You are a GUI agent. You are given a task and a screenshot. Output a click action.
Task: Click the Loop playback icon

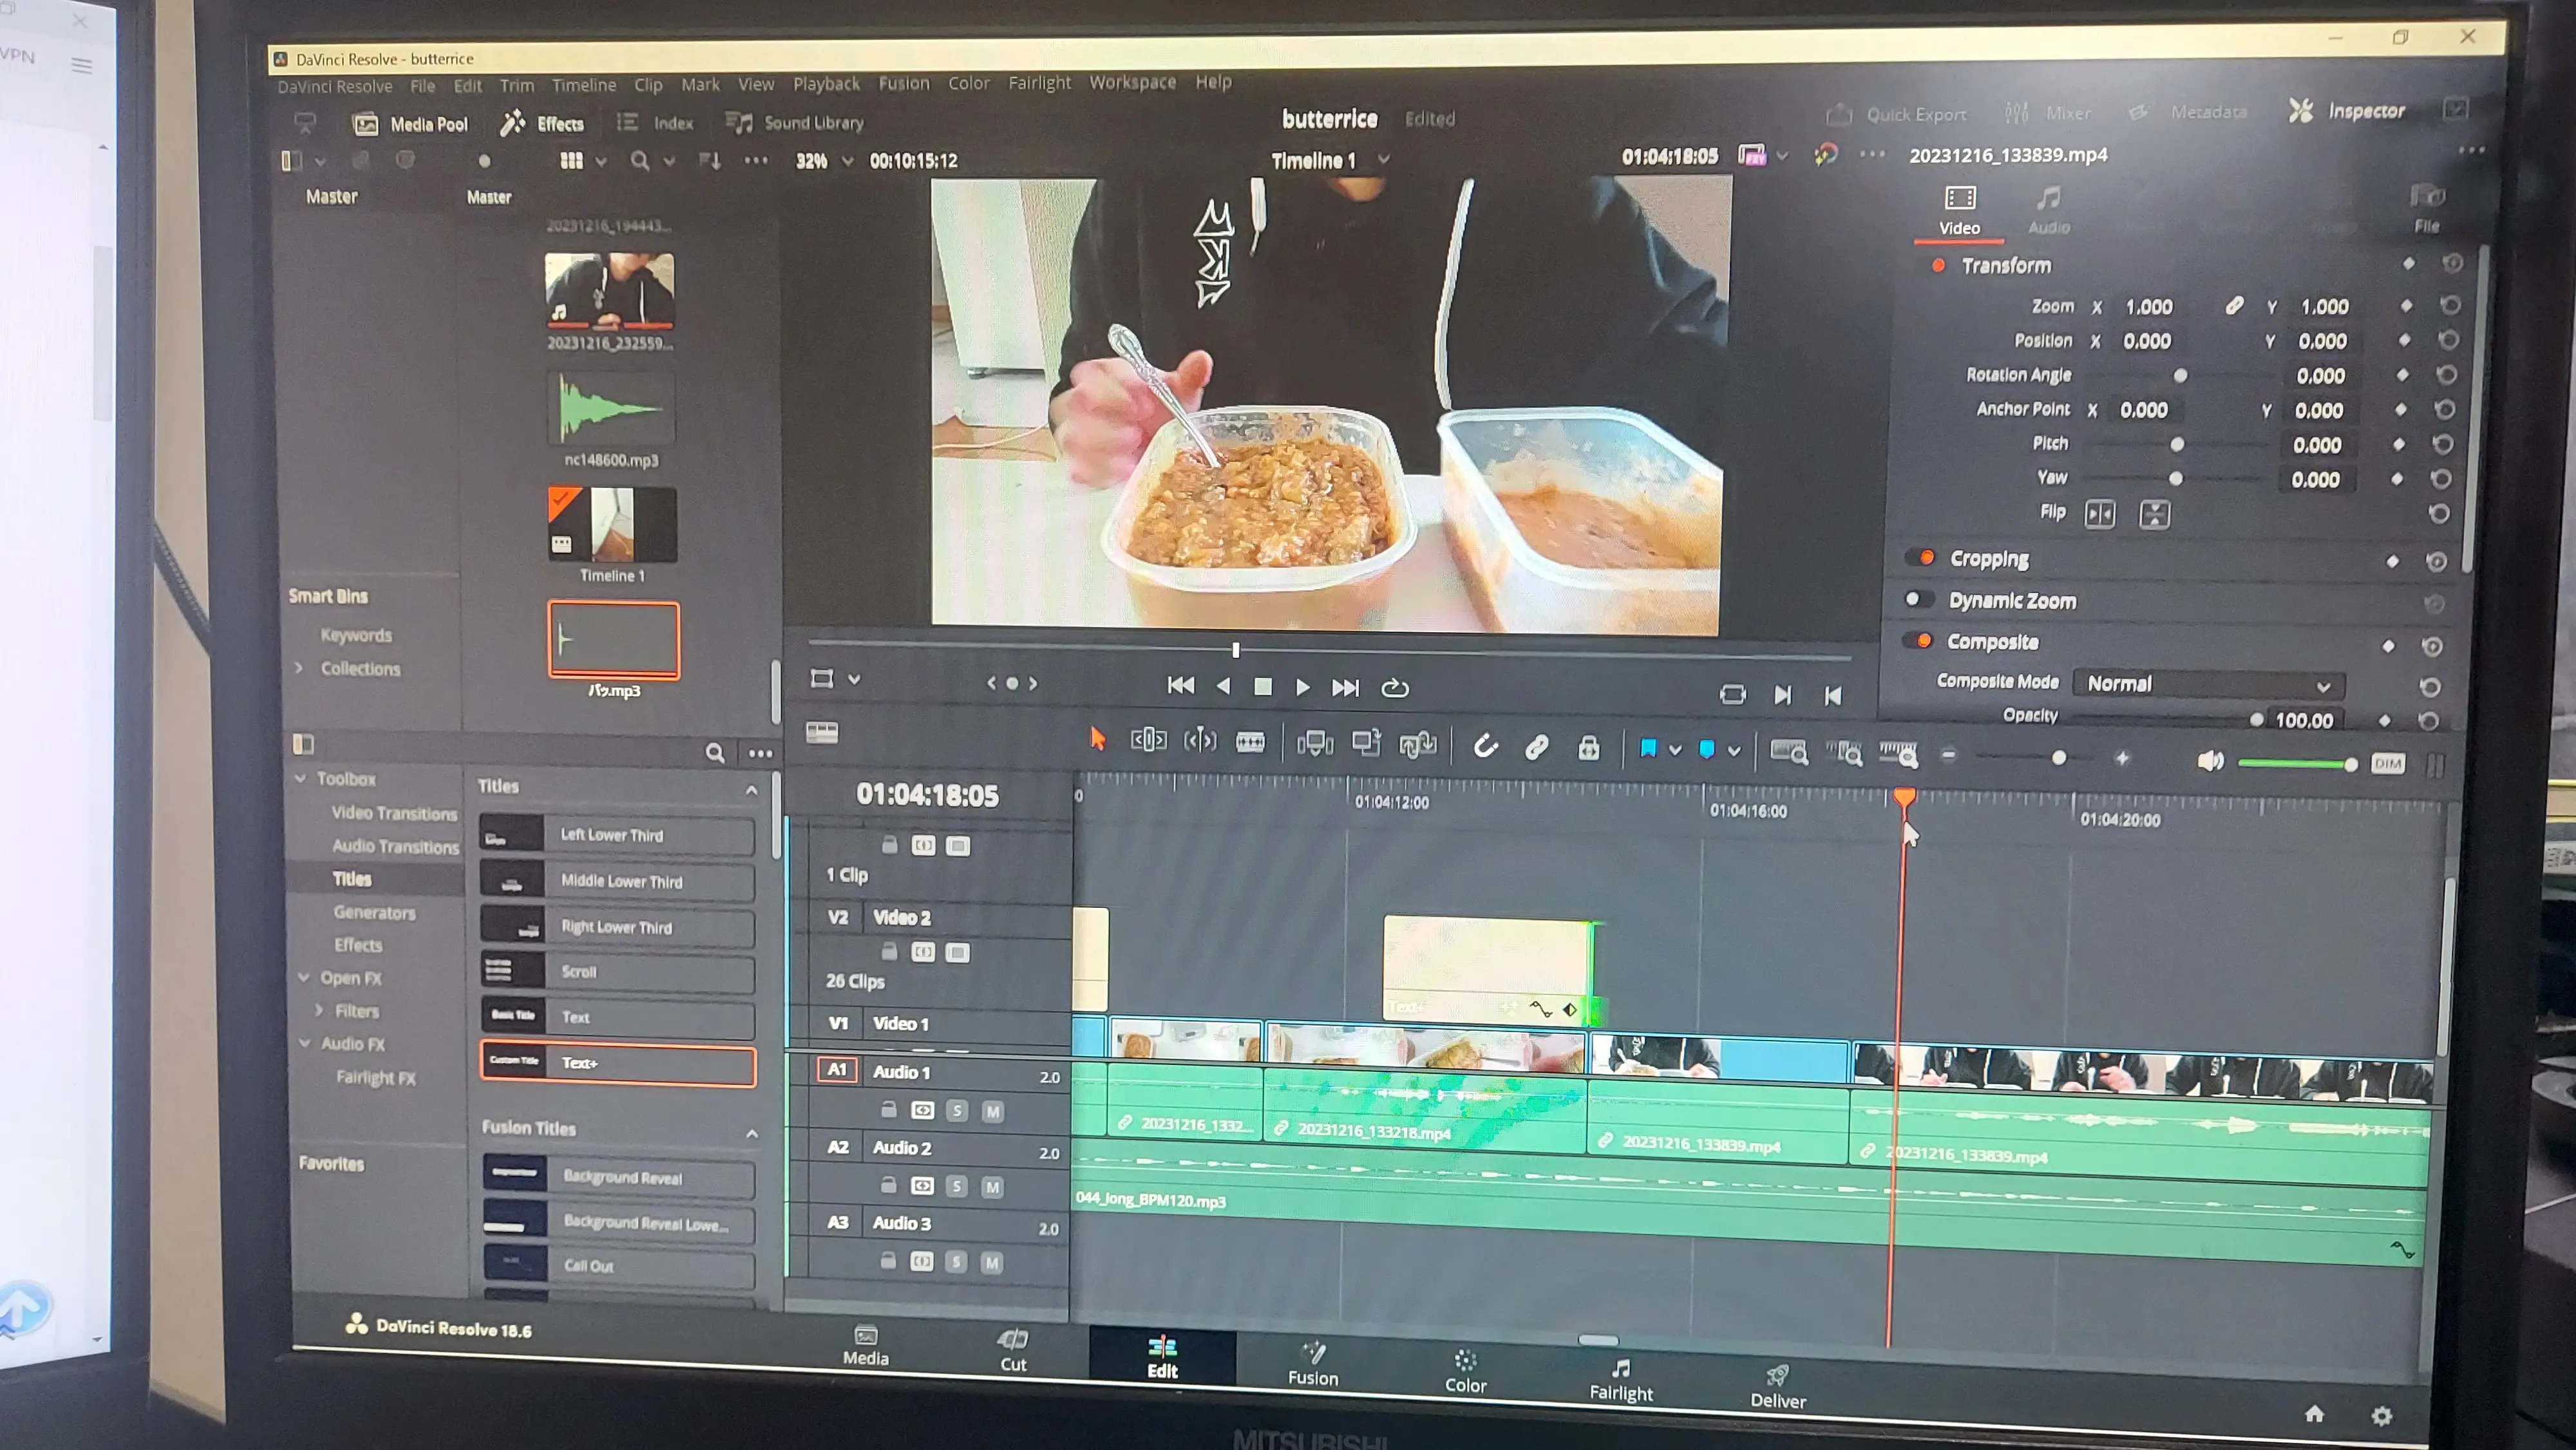click(1394, 688)
